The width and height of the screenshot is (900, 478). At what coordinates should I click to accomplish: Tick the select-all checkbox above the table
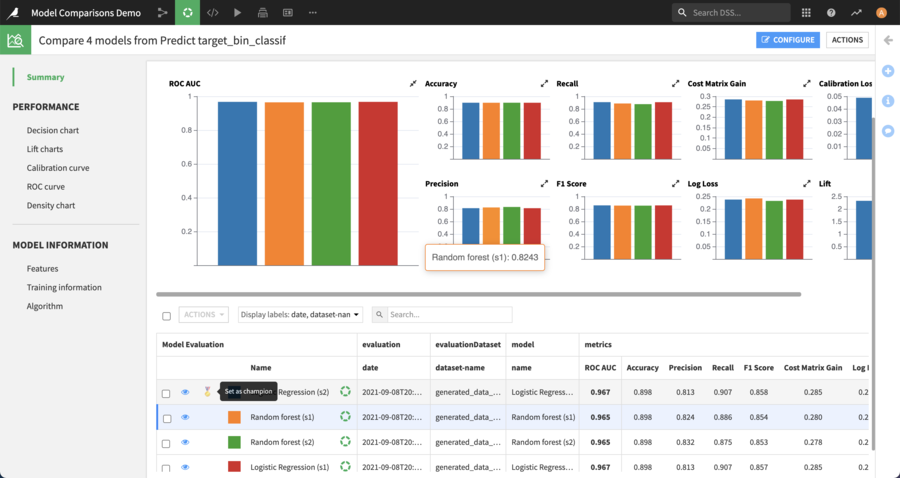pyautogui.click(x=167, y=315)
